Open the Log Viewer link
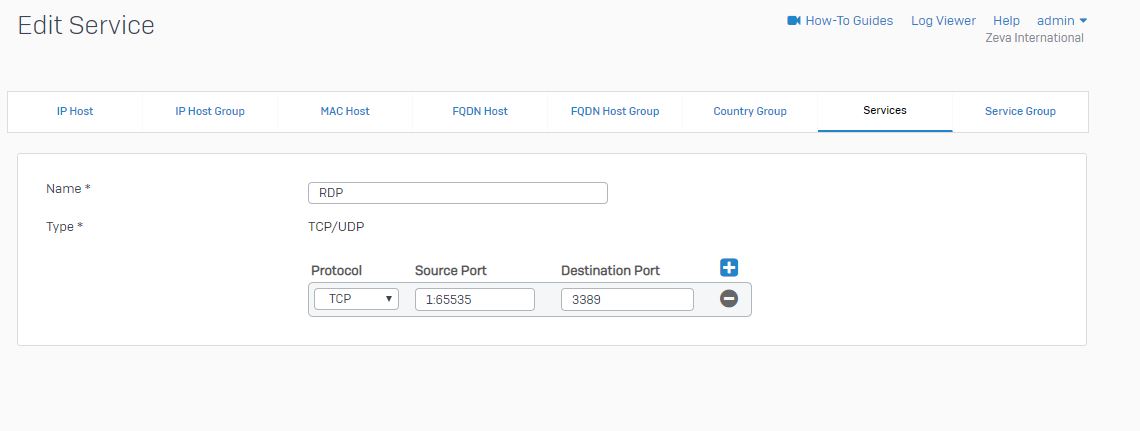Image resolution: width=1140 pixels, height=431 pixels. 943,21
